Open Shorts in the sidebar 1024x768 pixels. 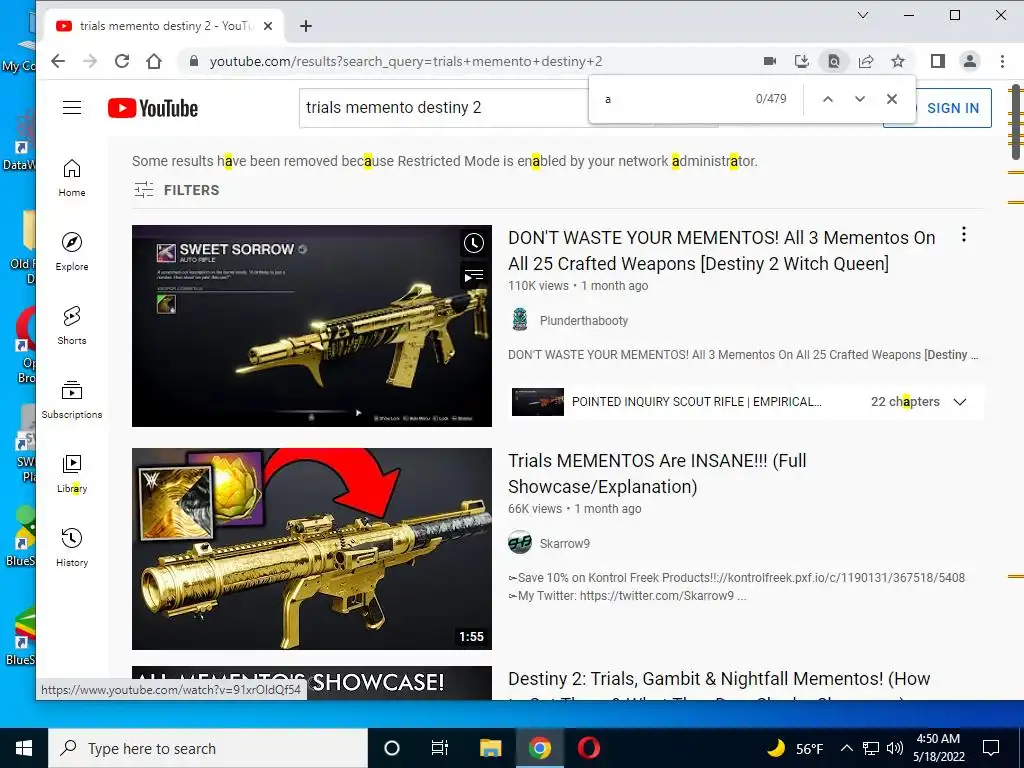pos(72,325)
